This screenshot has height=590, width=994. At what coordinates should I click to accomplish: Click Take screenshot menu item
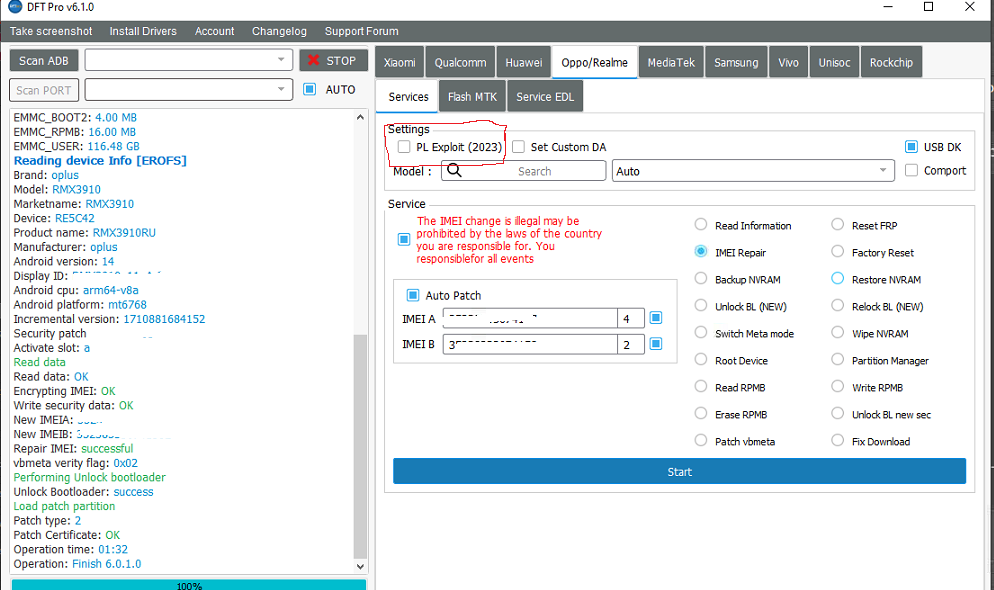pos(51,31)
